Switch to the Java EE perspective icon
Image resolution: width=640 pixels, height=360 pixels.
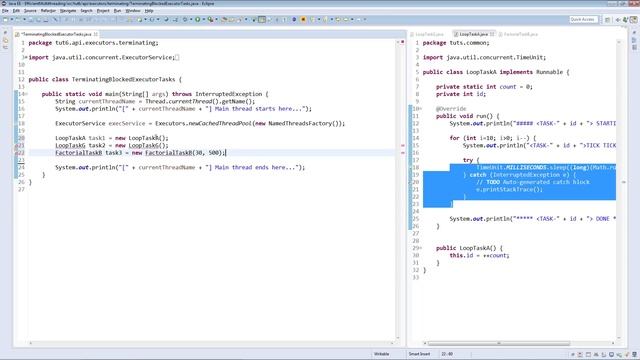[633, 19]
